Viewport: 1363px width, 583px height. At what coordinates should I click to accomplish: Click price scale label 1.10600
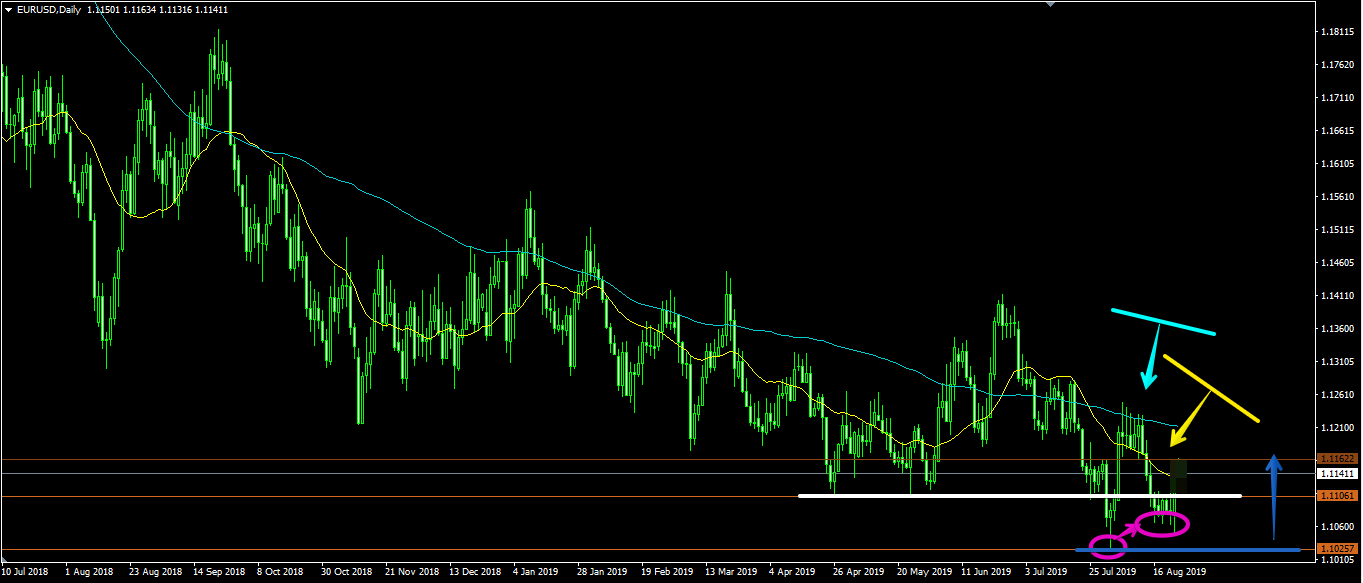click(1336, 526)
